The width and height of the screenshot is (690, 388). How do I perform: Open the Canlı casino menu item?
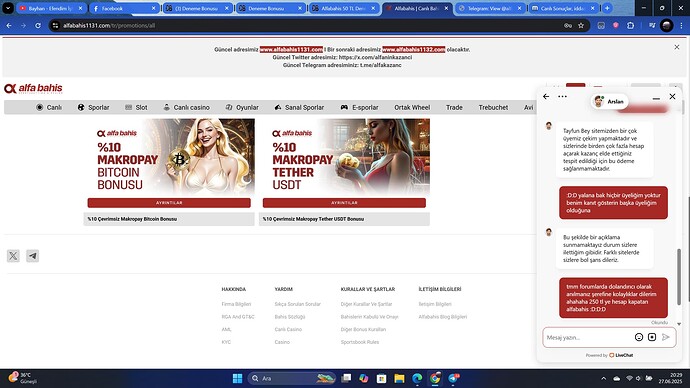[x=186, y=107]
